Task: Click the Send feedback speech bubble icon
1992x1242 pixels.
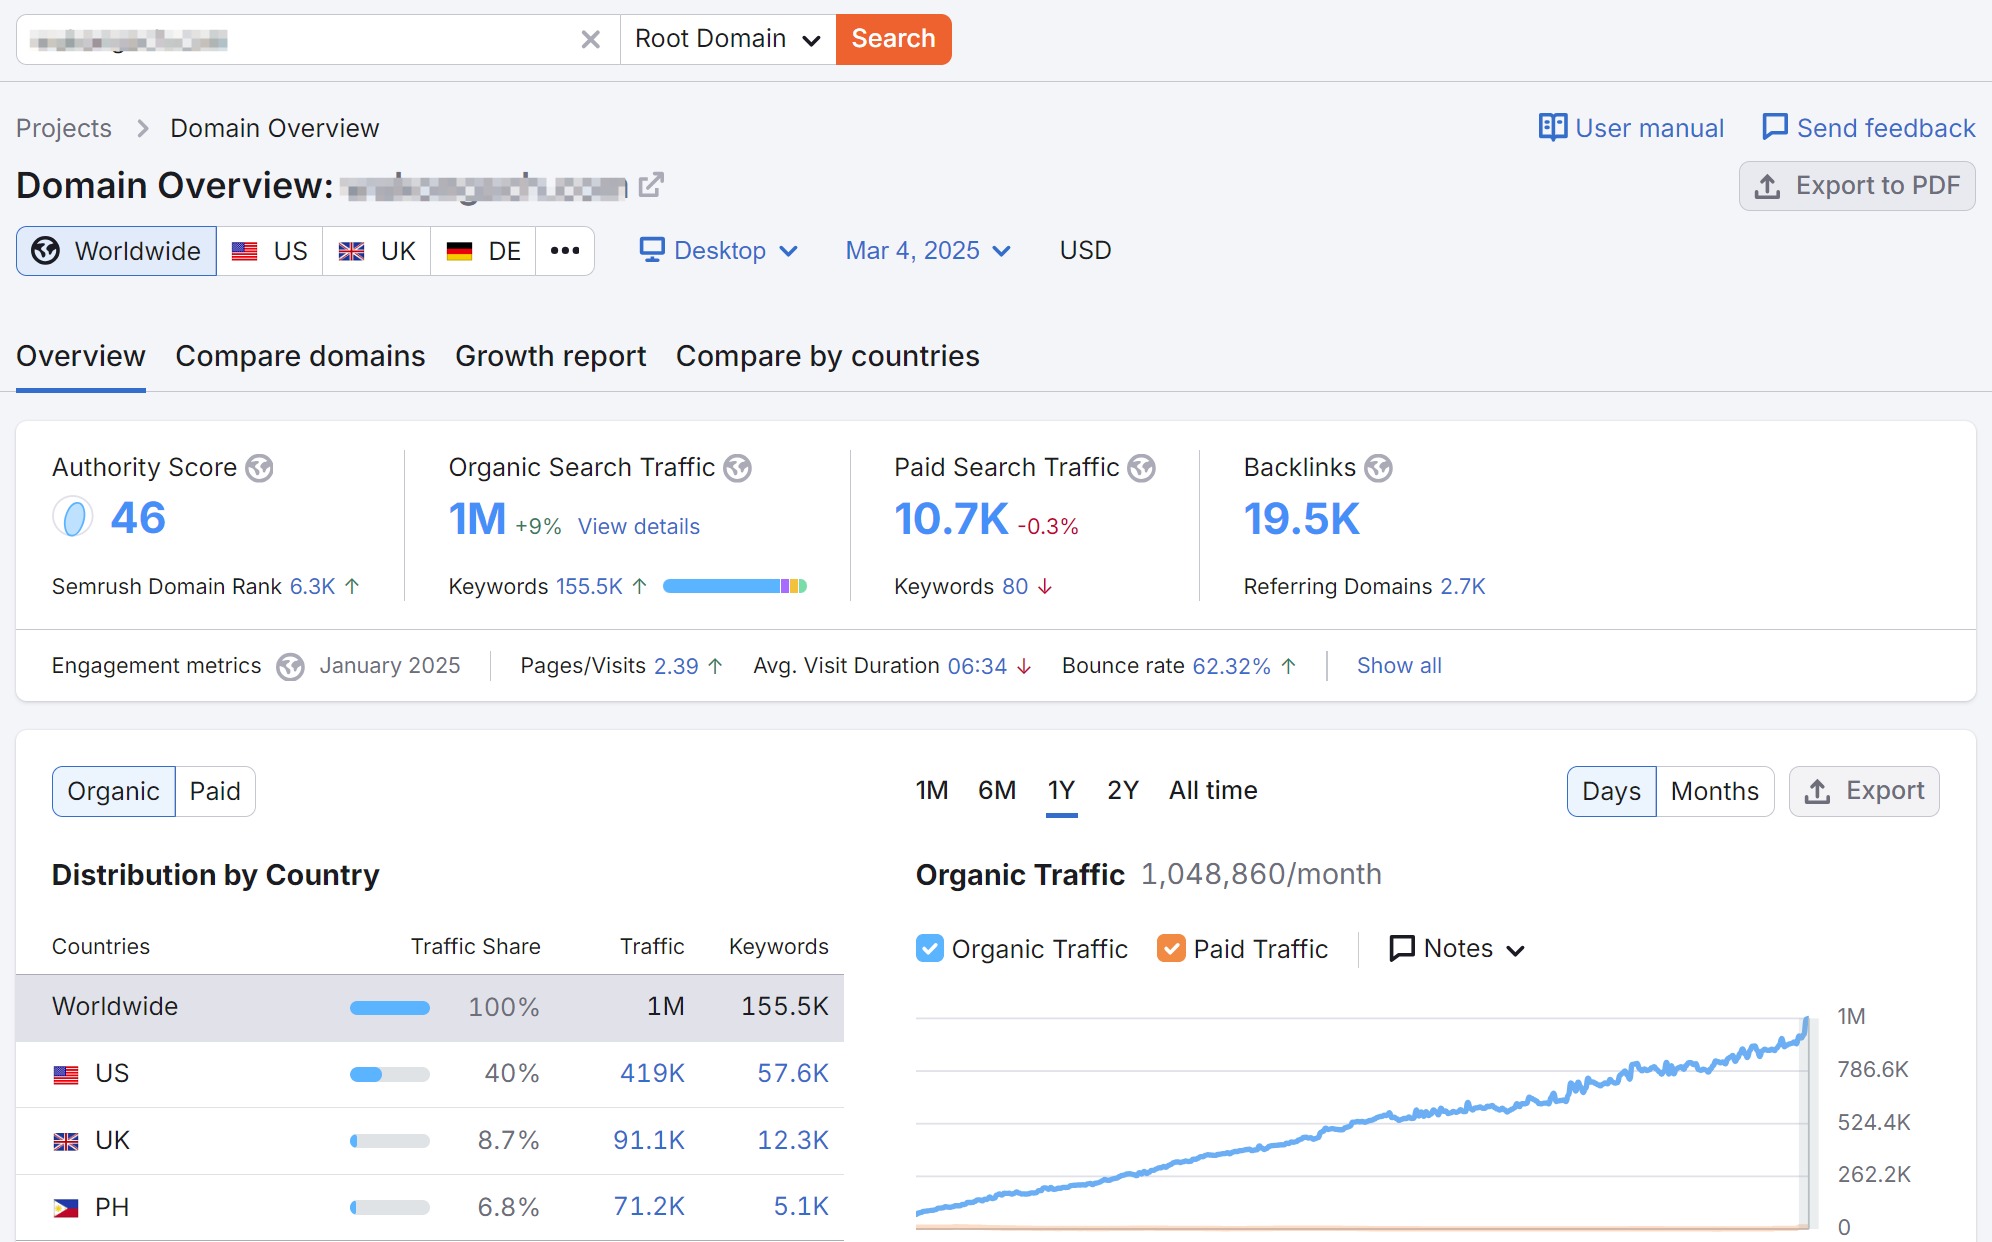Action: [x=1774, y=128]
